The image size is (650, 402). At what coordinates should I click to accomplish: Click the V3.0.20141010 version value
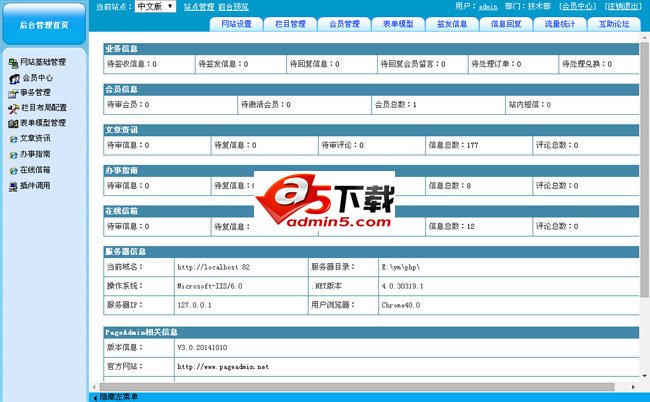click(202, 348)
